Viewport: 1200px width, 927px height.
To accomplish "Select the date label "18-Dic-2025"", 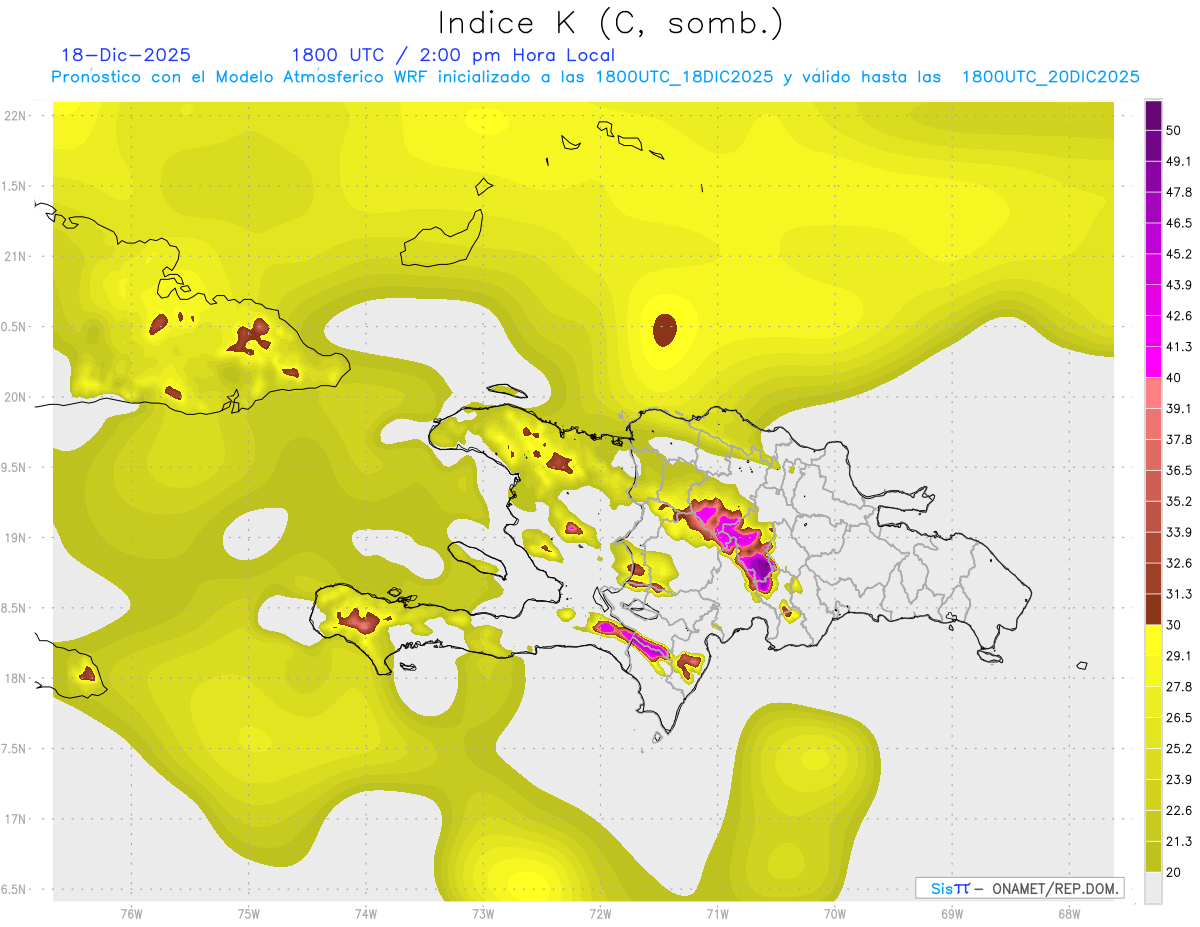I will click(x=125, y=55).
